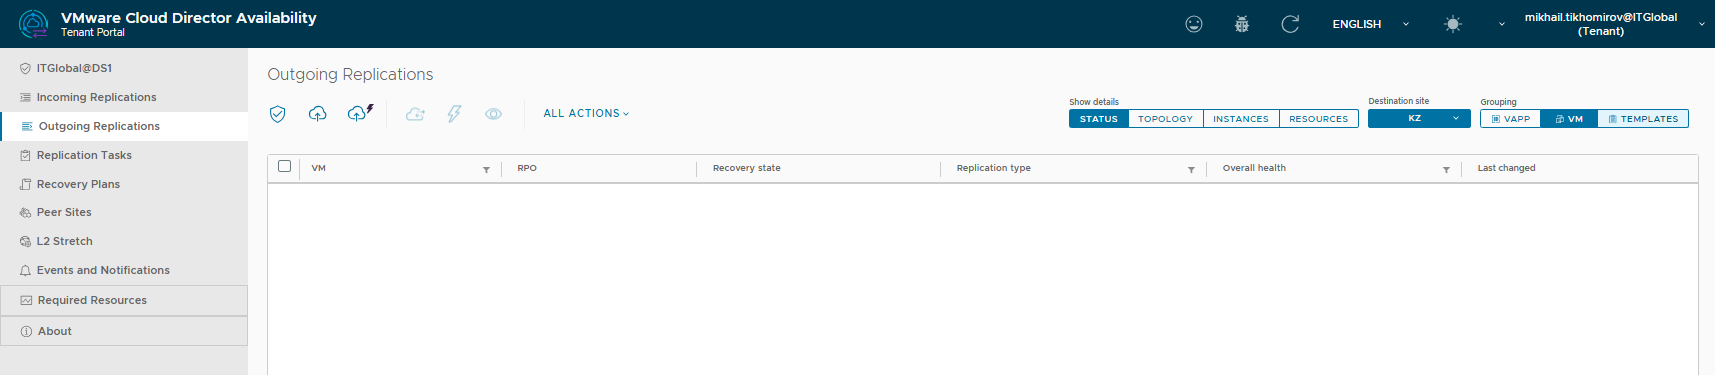Viewport: 1715px width, 375px height.
Task: Click the greyed eye view icon
Action: [493, 114]
